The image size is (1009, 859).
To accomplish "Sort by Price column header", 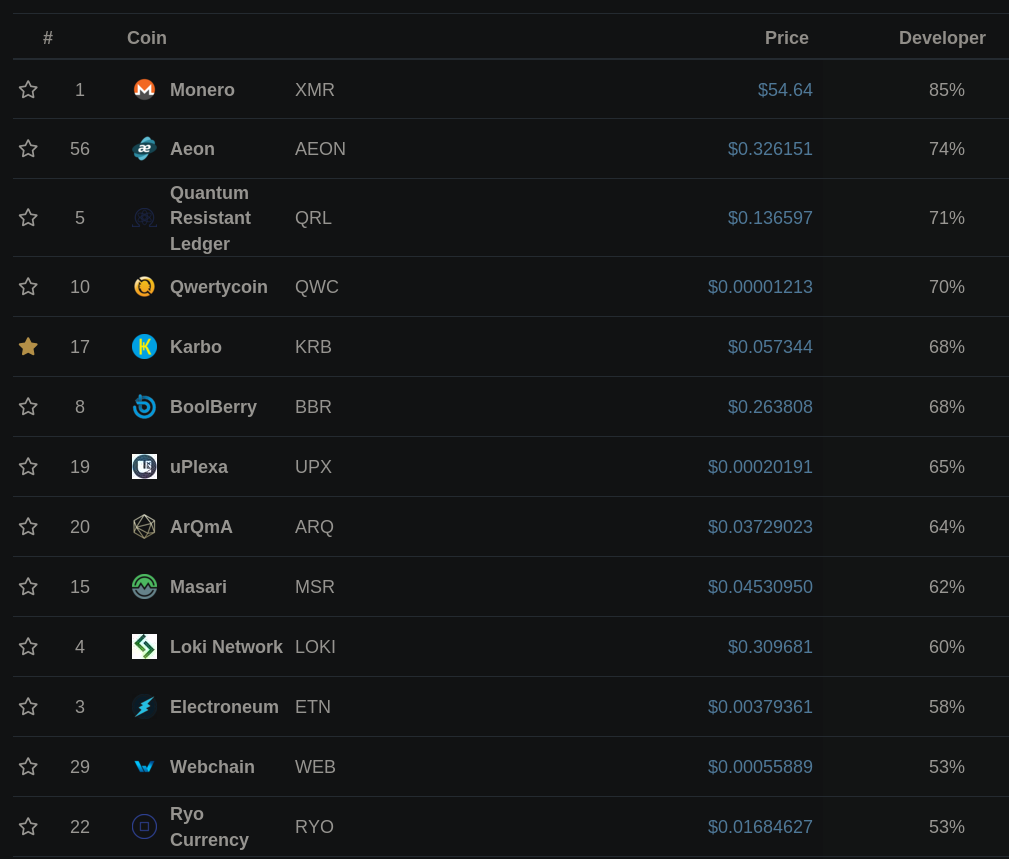I will (786, 38).
